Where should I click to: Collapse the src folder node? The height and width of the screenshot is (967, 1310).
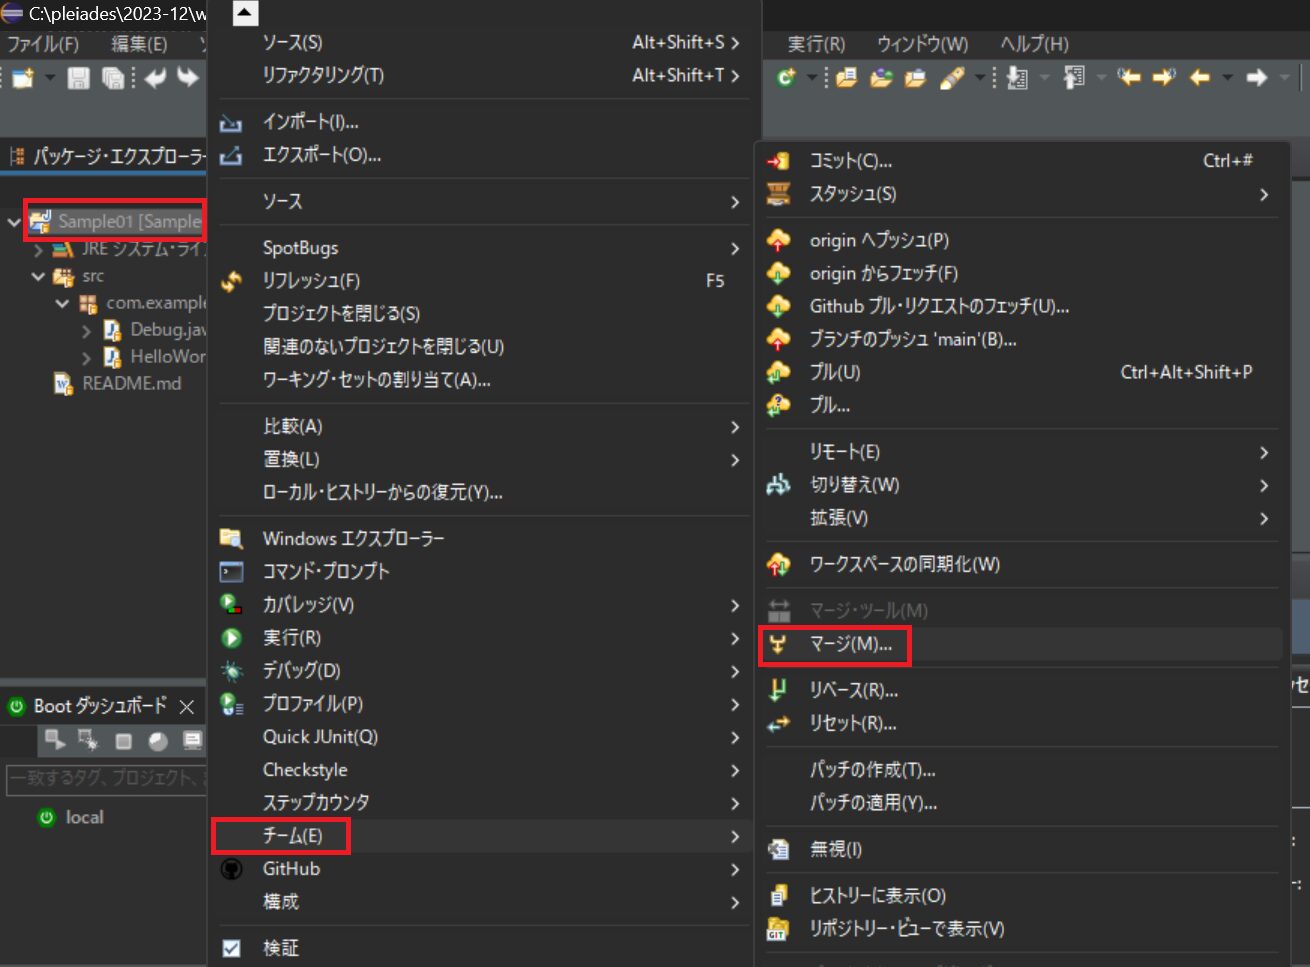pyautogui.click(x=38, y=276)
